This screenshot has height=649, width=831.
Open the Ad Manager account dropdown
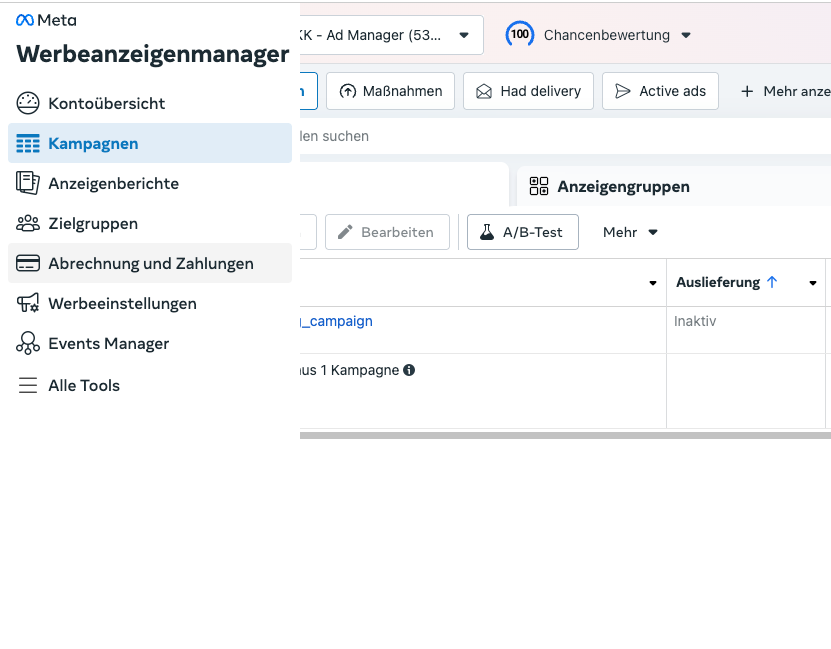[392, 35]
